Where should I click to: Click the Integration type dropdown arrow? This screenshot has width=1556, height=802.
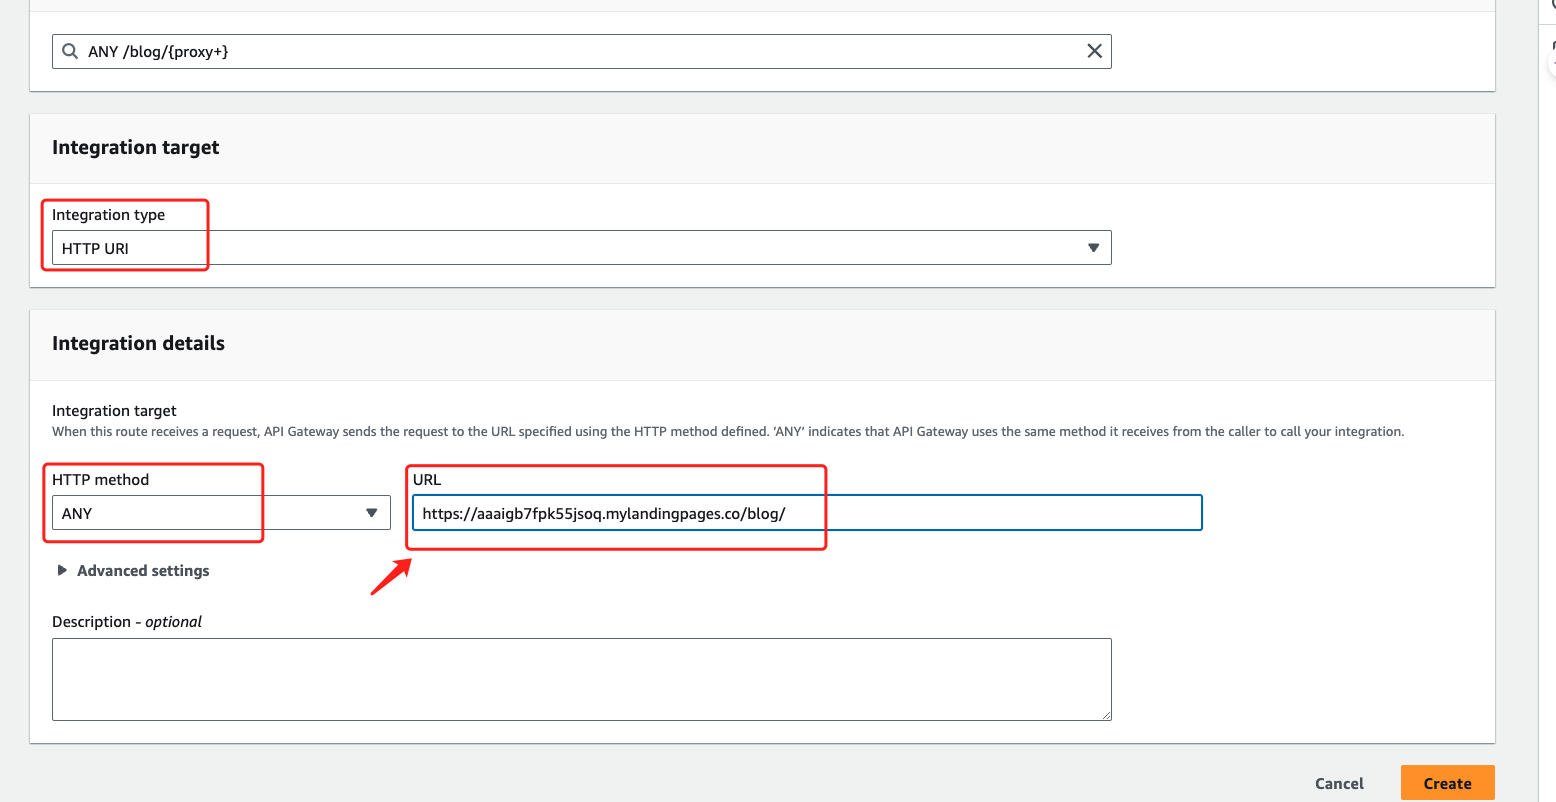click(x=1093, y=248)
